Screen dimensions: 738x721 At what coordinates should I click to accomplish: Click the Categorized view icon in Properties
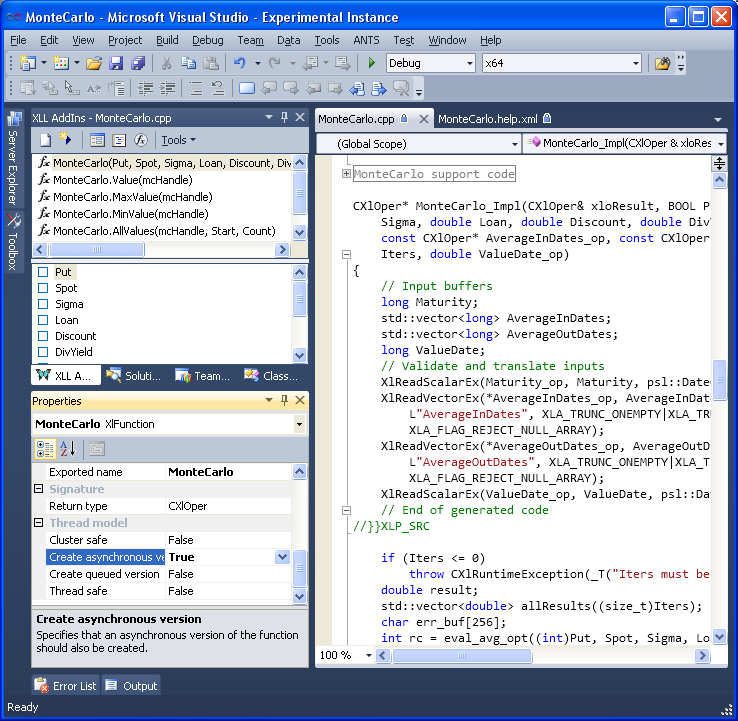point(45,449)
